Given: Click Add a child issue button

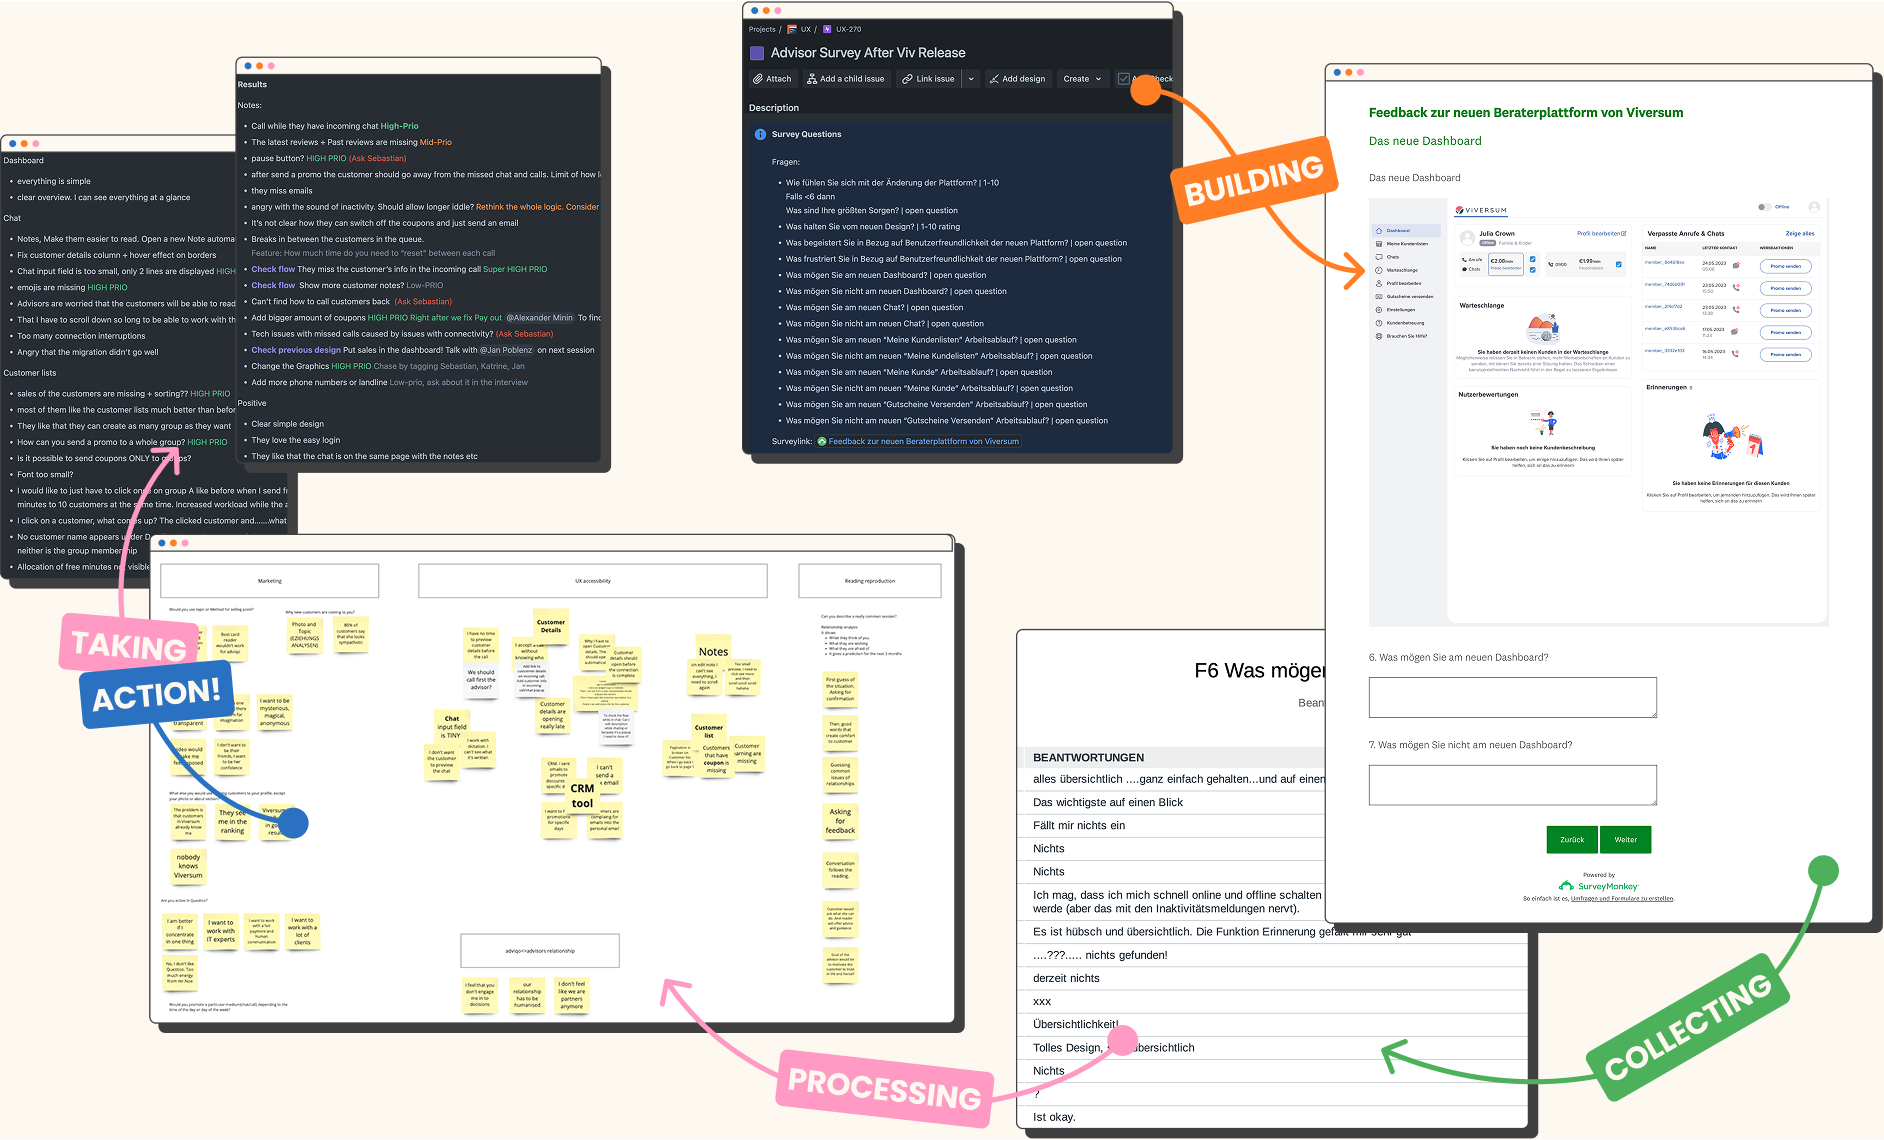Looking at the screenshot, I should pos(846,78).
